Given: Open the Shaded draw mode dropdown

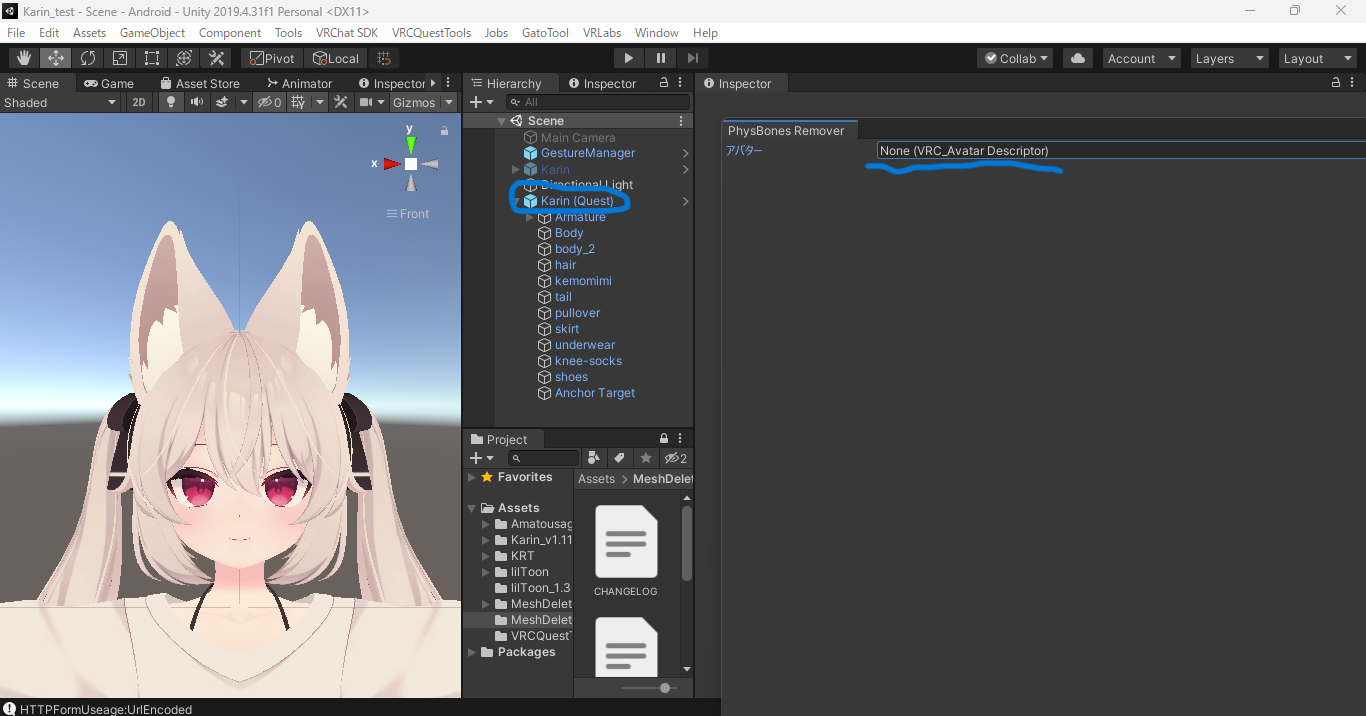Looking at the screenshot, I should (60, 102).
